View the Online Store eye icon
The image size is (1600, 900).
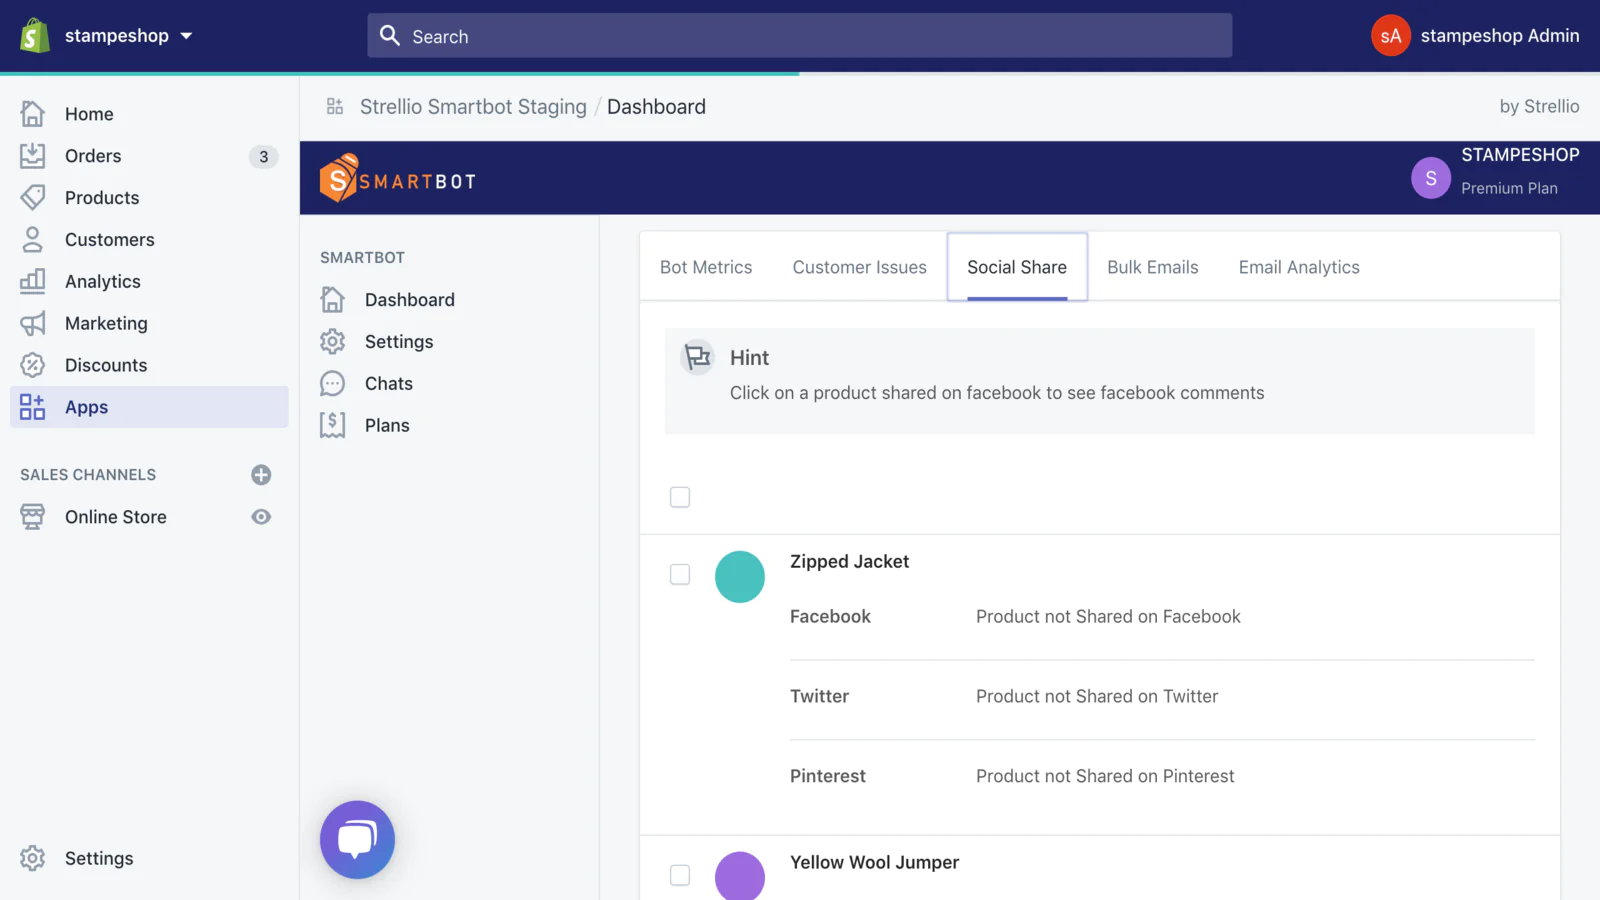[x=261, y=517]
